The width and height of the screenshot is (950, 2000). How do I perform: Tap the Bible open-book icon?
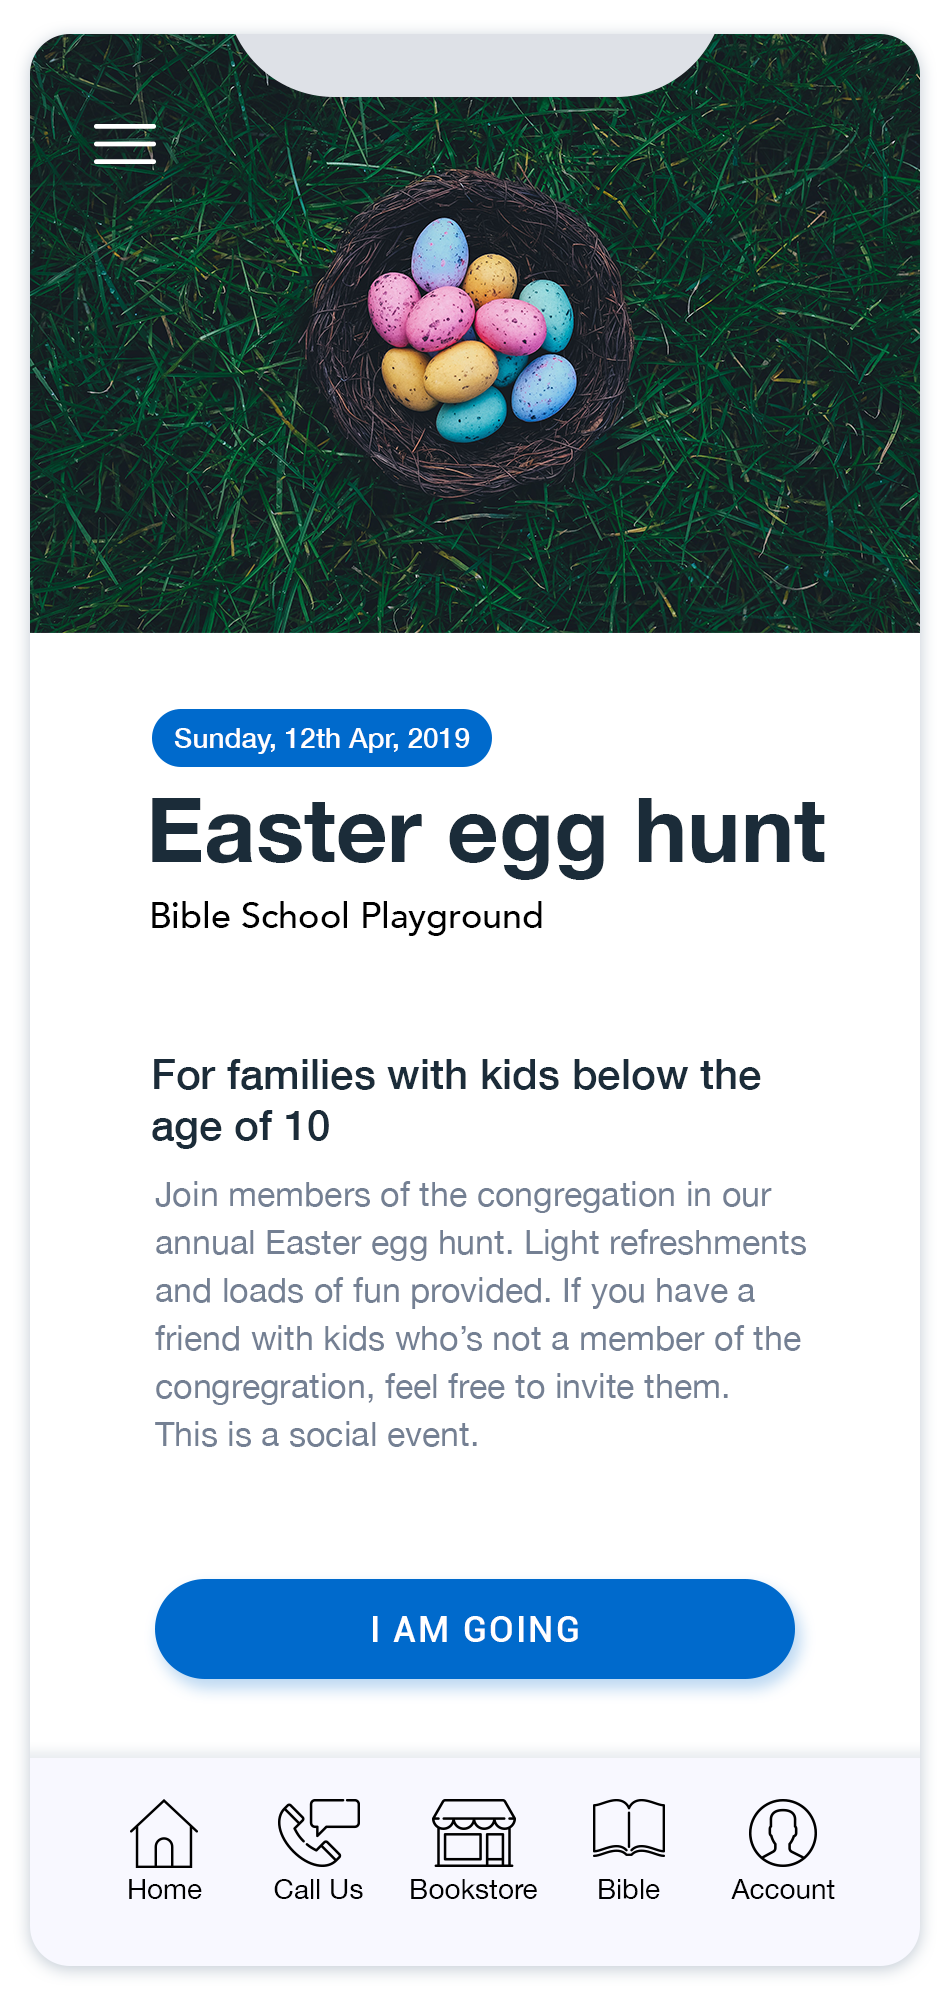click(x=628, y=1829)
